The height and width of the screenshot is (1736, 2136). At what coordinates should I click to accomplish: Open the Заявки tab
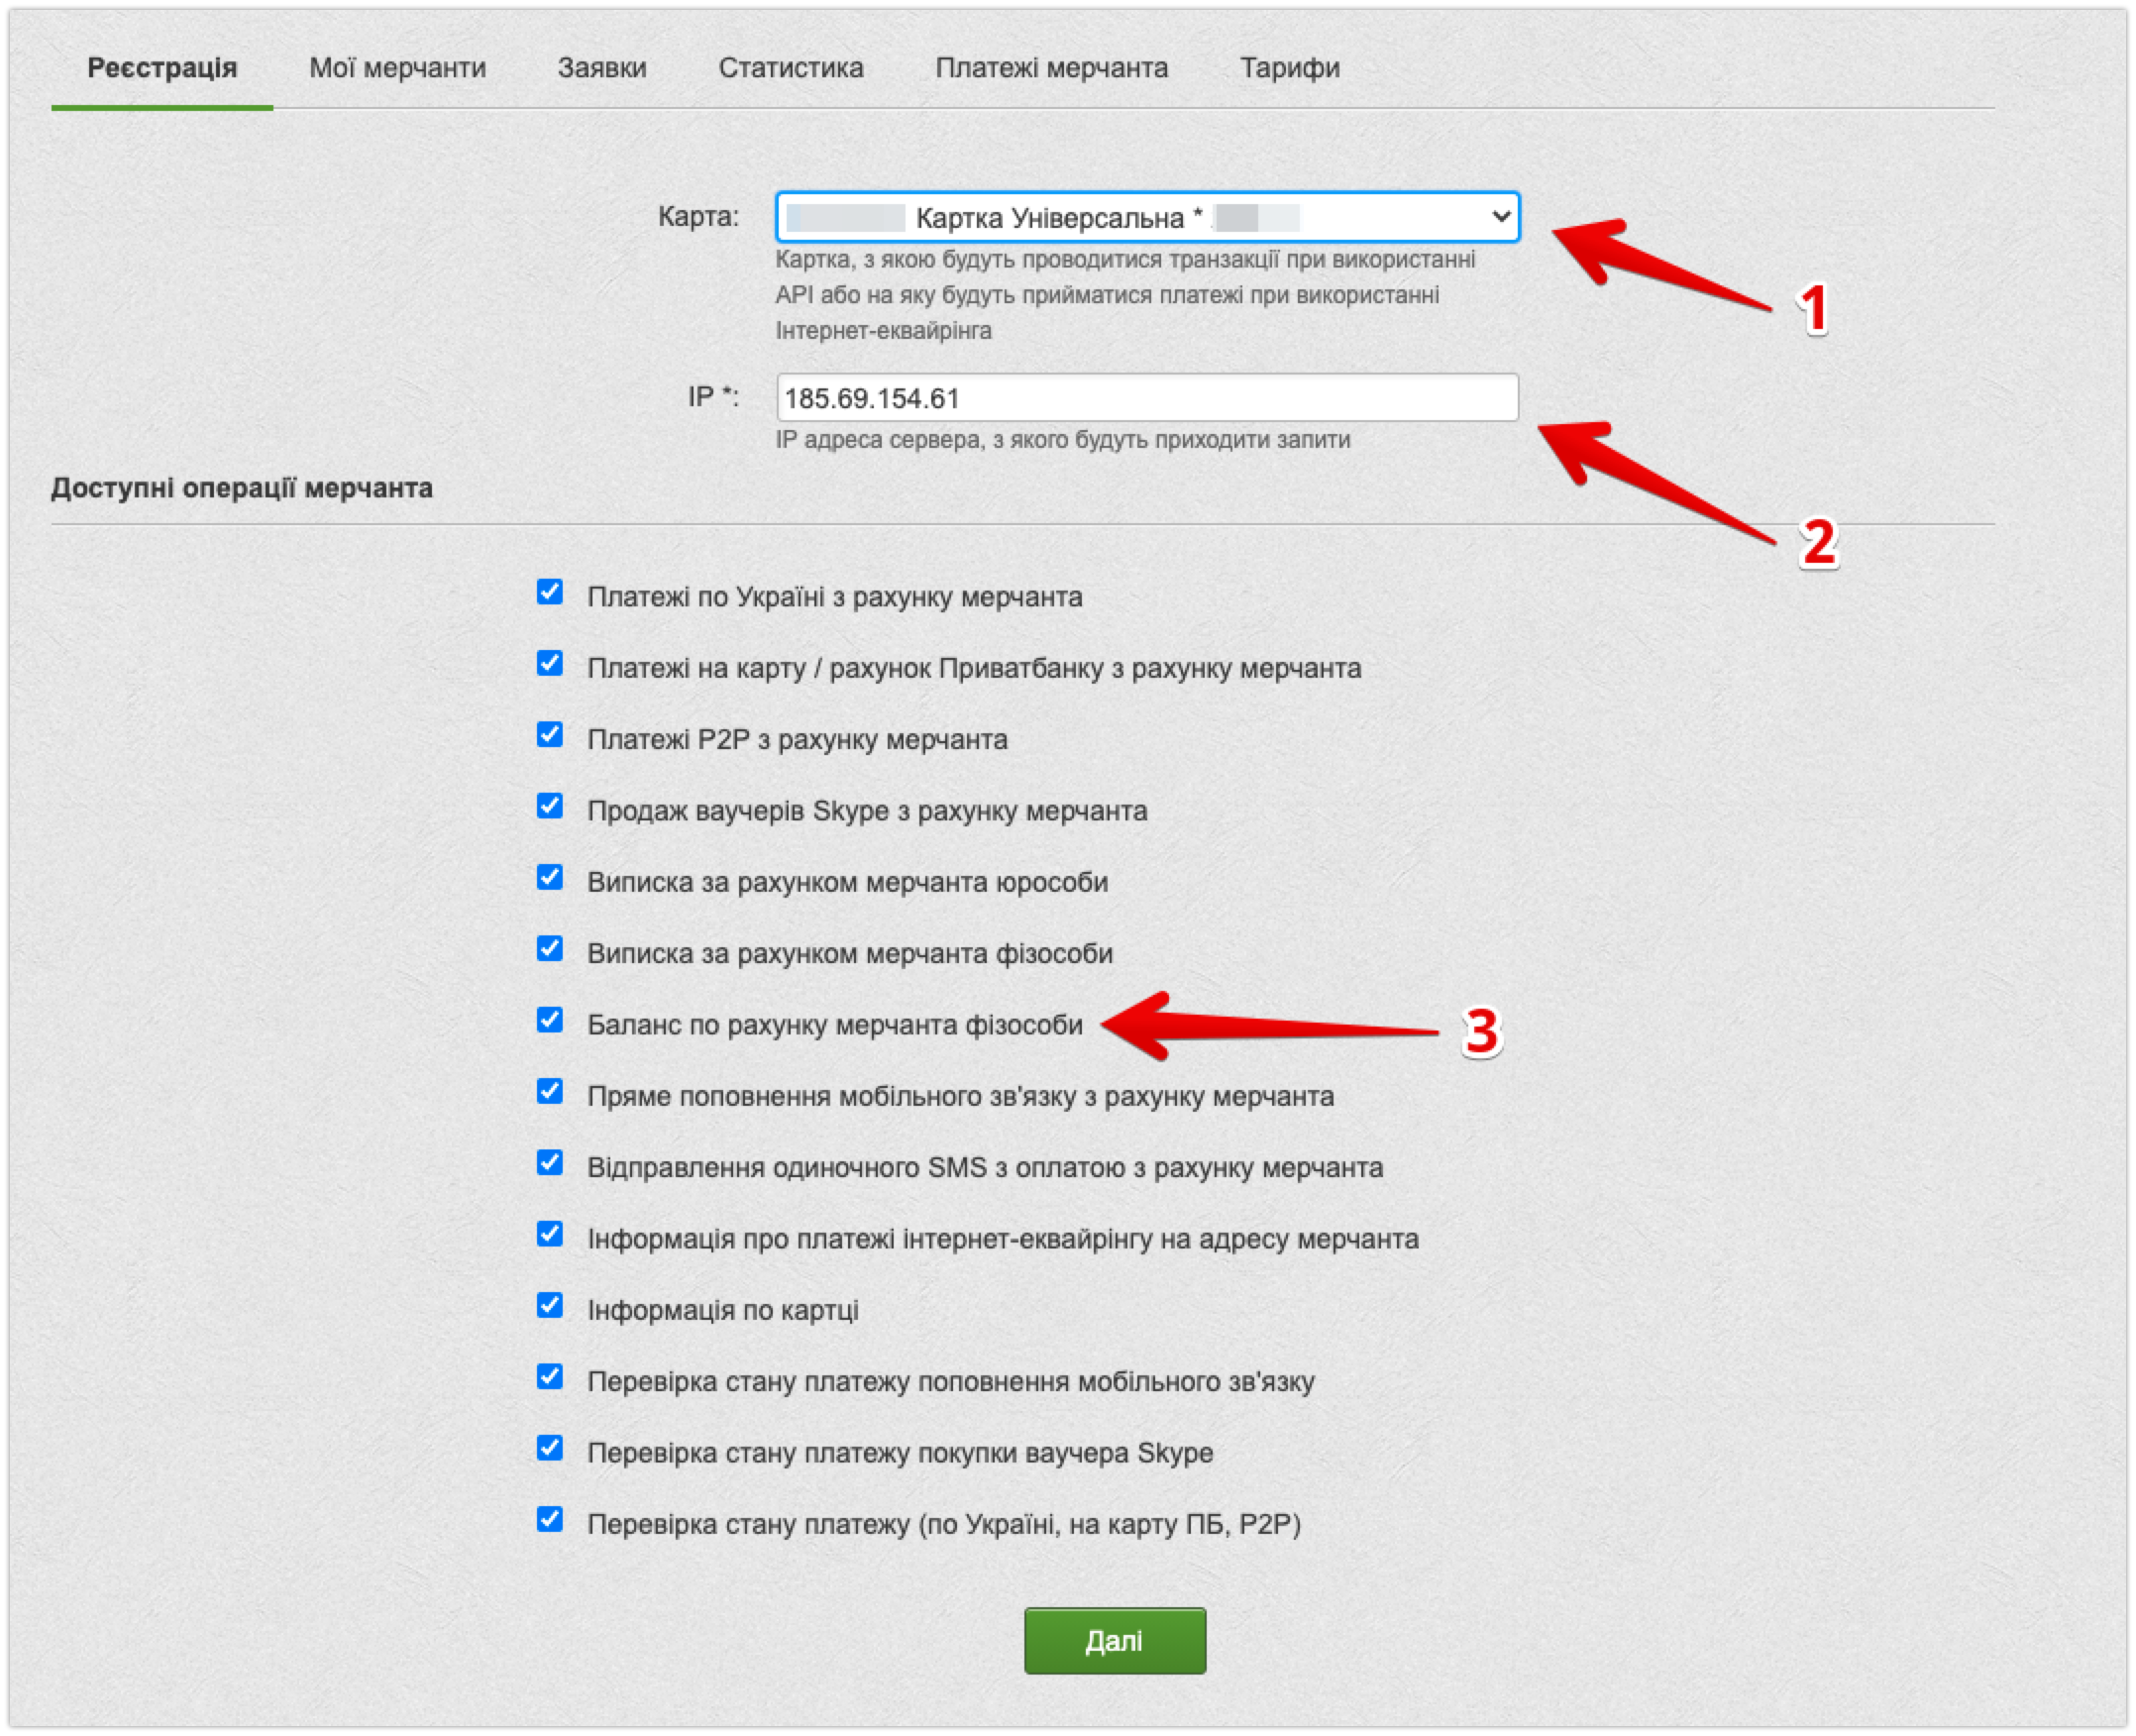601,68
